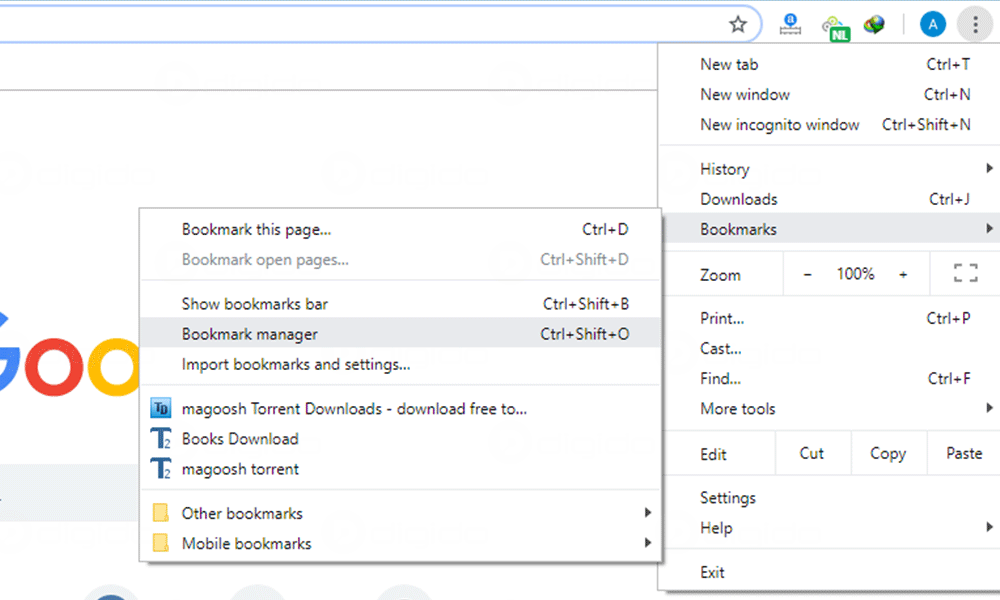The image size is (1000, 600).
Task: Increase zoom with the plus button
Action: (903, 274)
